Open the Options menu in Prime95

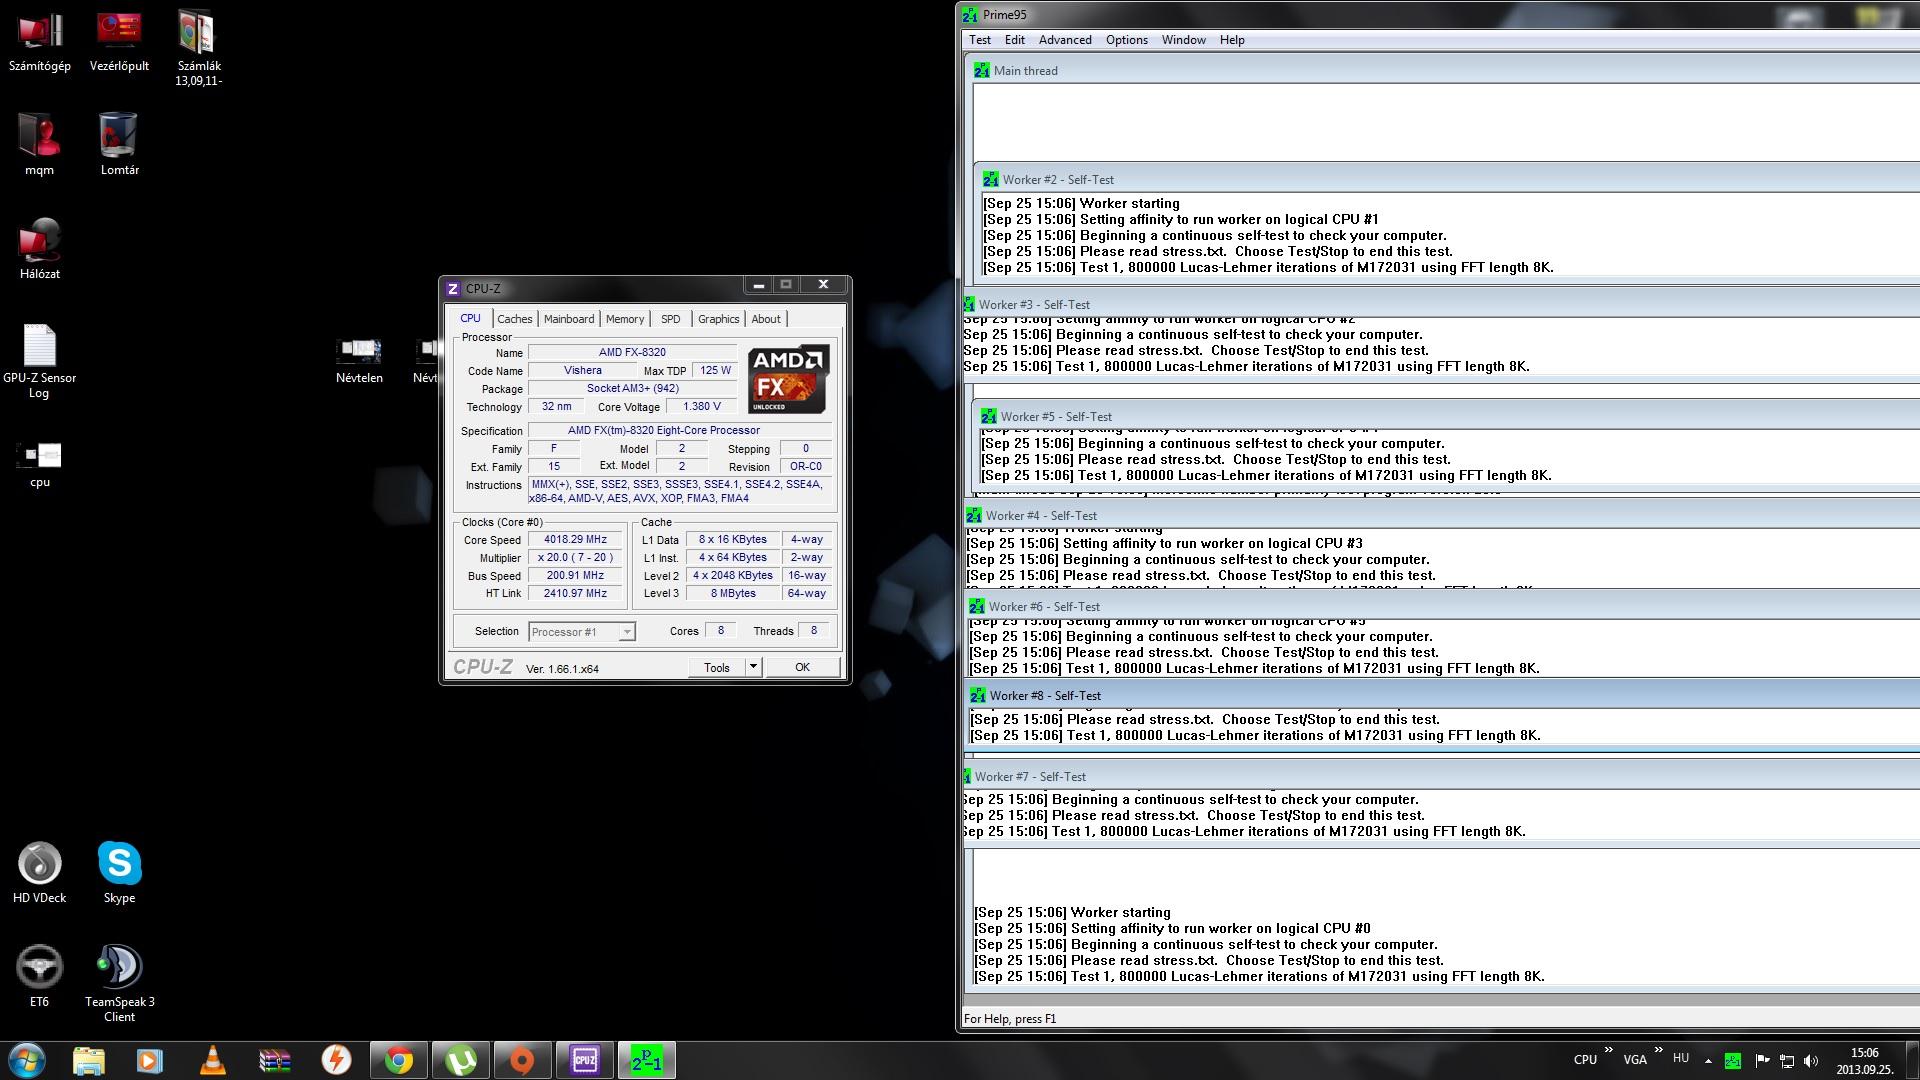(x=1127, y=40)
